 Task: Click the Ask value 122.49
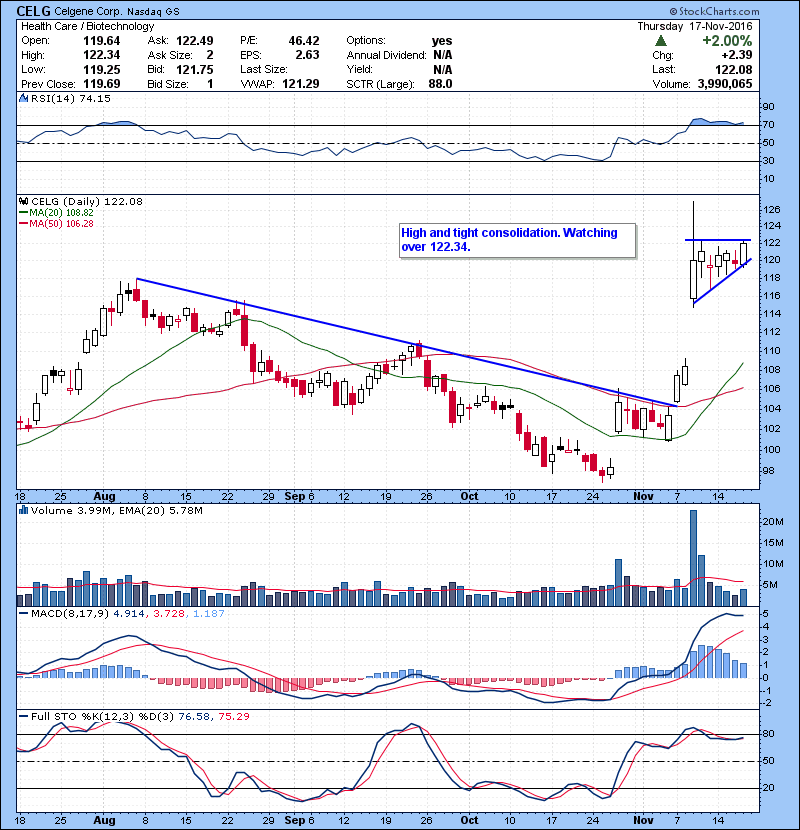tap(195, 41)
